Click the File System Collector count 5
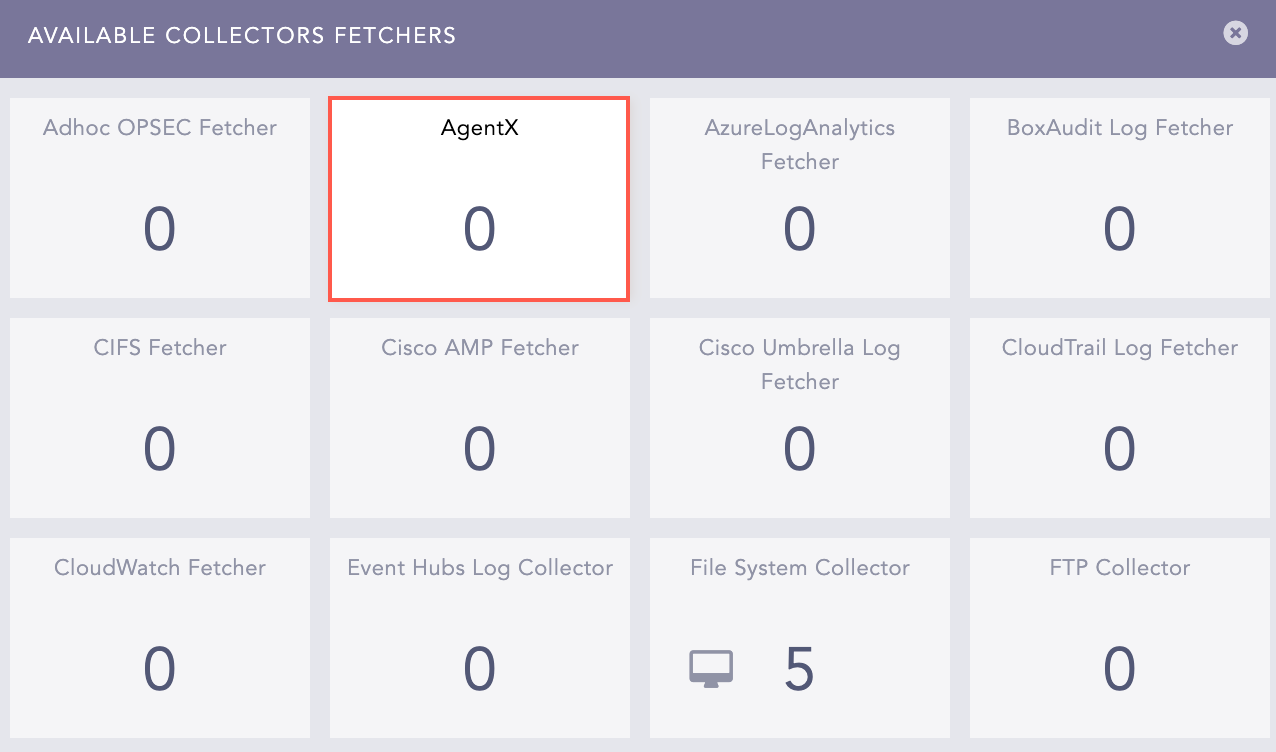 click(799, 669)
